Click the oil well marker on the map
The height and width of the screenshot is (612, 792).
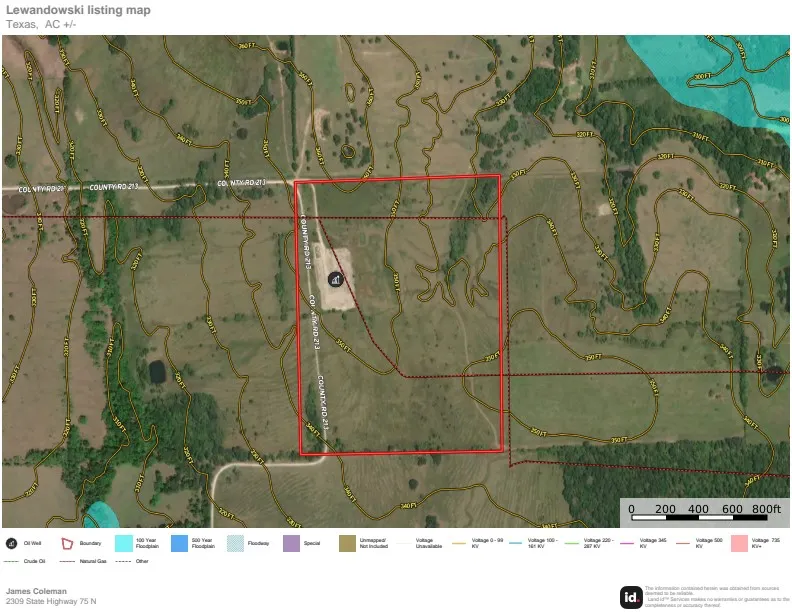334,281
